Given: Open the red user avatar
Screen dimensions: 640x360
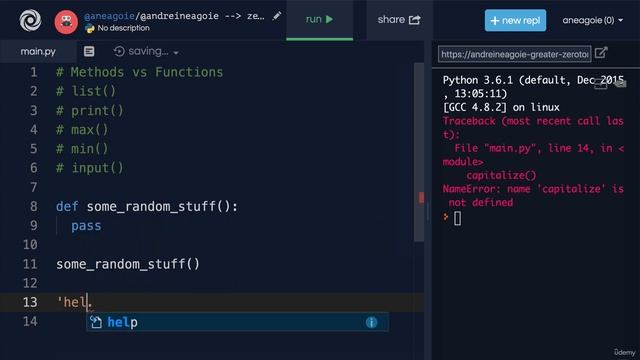Looking at the screenshot, I should tap(66, 22).
